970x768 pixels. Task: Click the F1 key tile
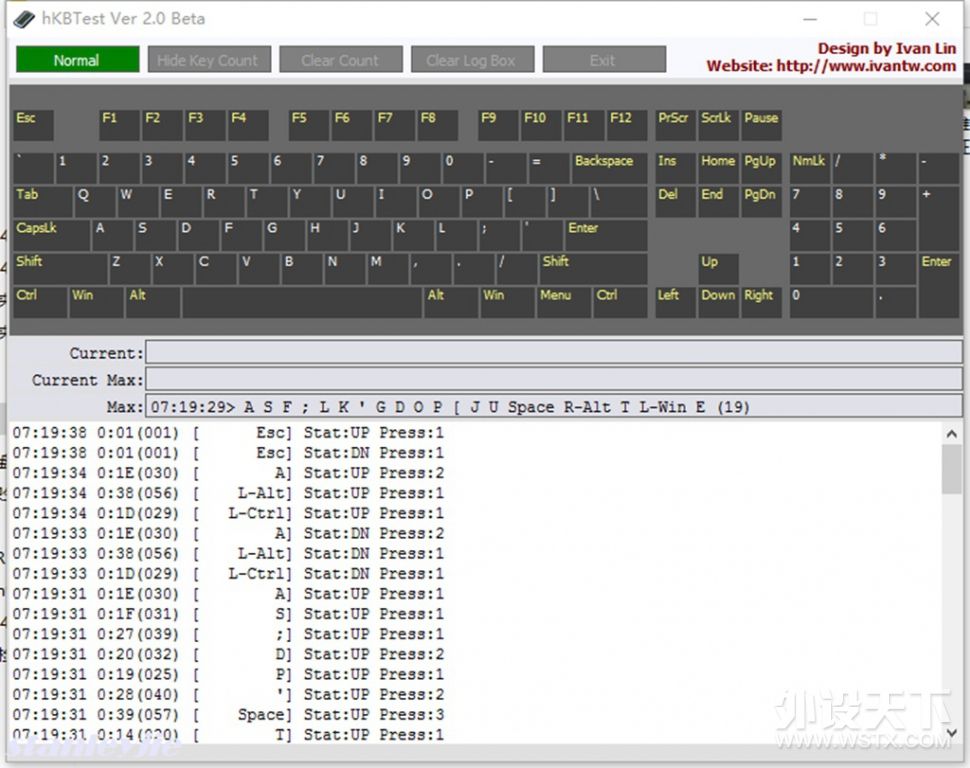[119, 126]
